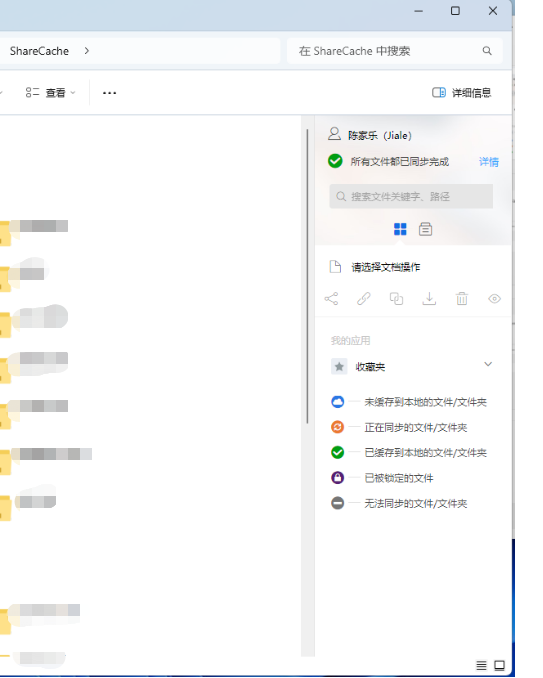Click the copy document icon
Viewport: 543px width, 678px height.
click(x=396, y=299)
